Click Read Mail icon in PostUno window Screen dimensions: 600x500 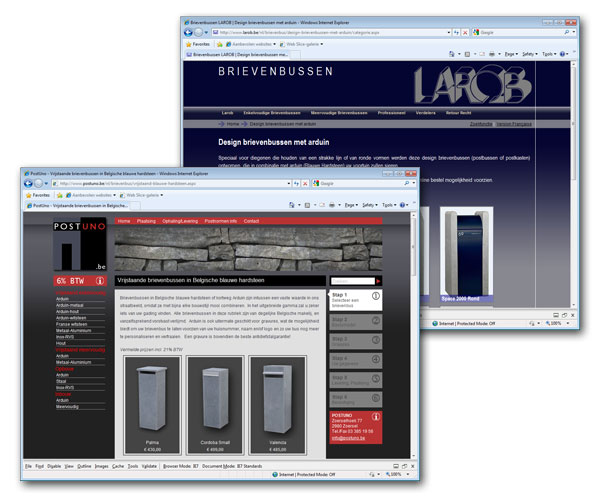click(x=322, y=205)
